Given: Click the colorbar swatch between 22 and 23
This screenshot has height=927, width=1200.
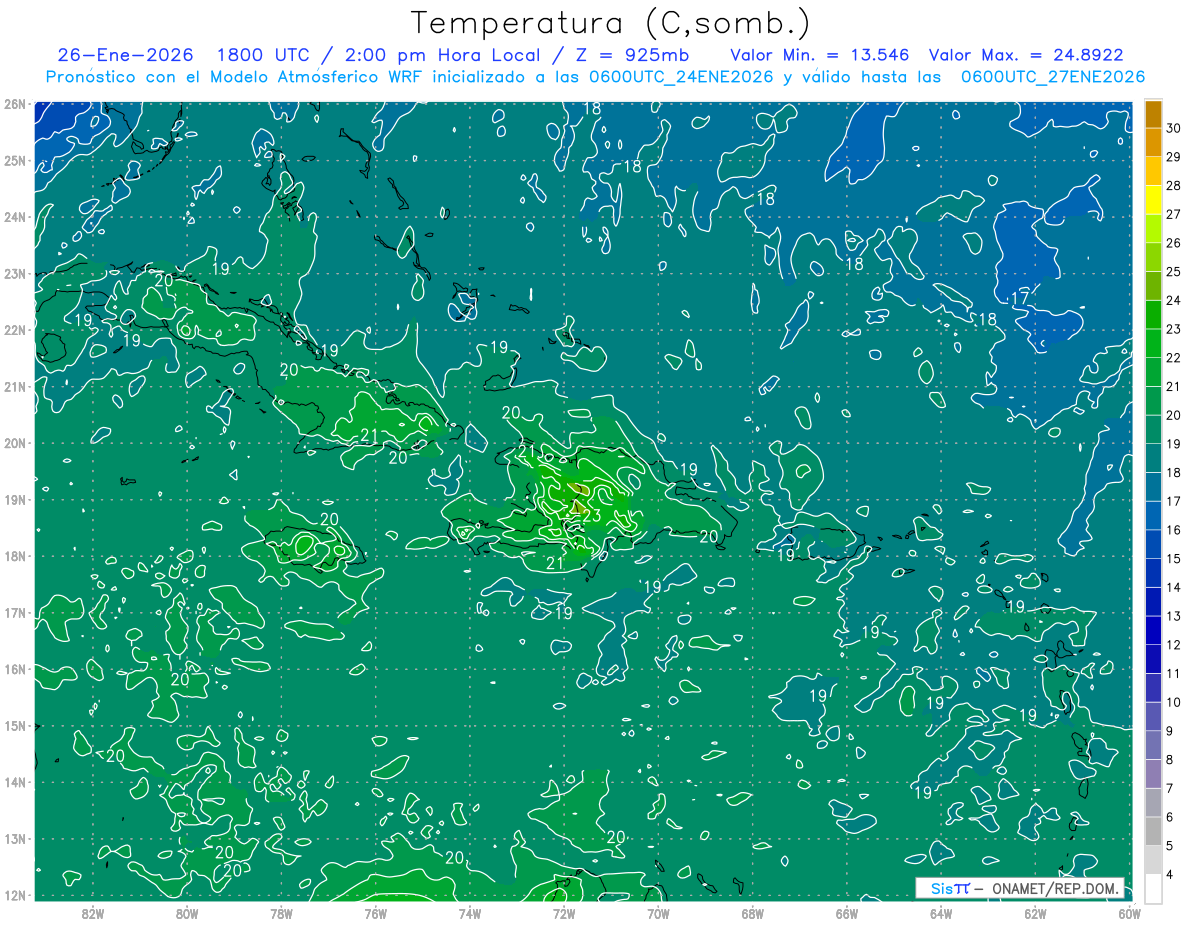Looking at the screenshot, I should click(x=1153, y=344).
